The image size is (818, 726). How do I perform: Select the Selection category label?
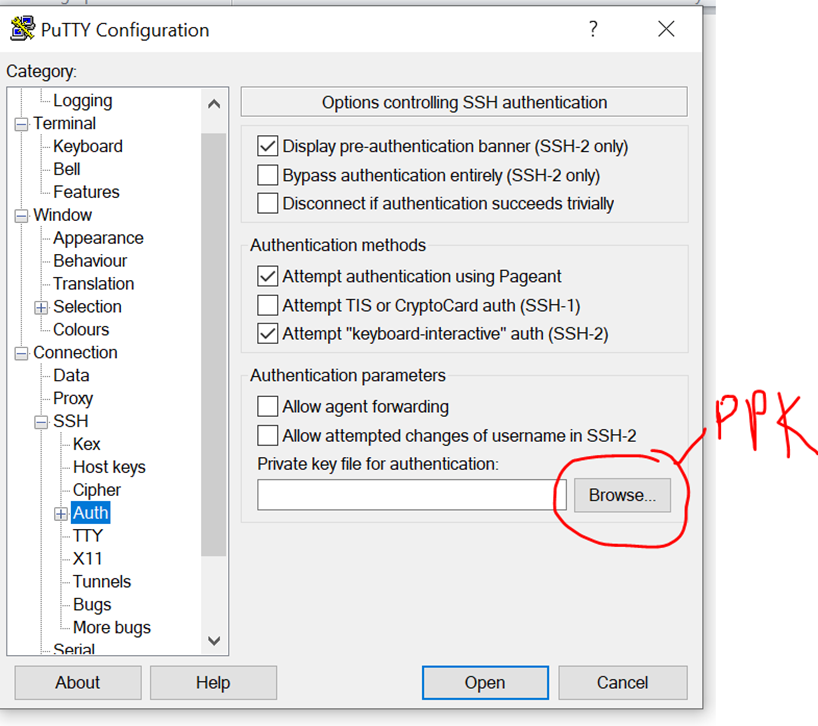[87, 307]
